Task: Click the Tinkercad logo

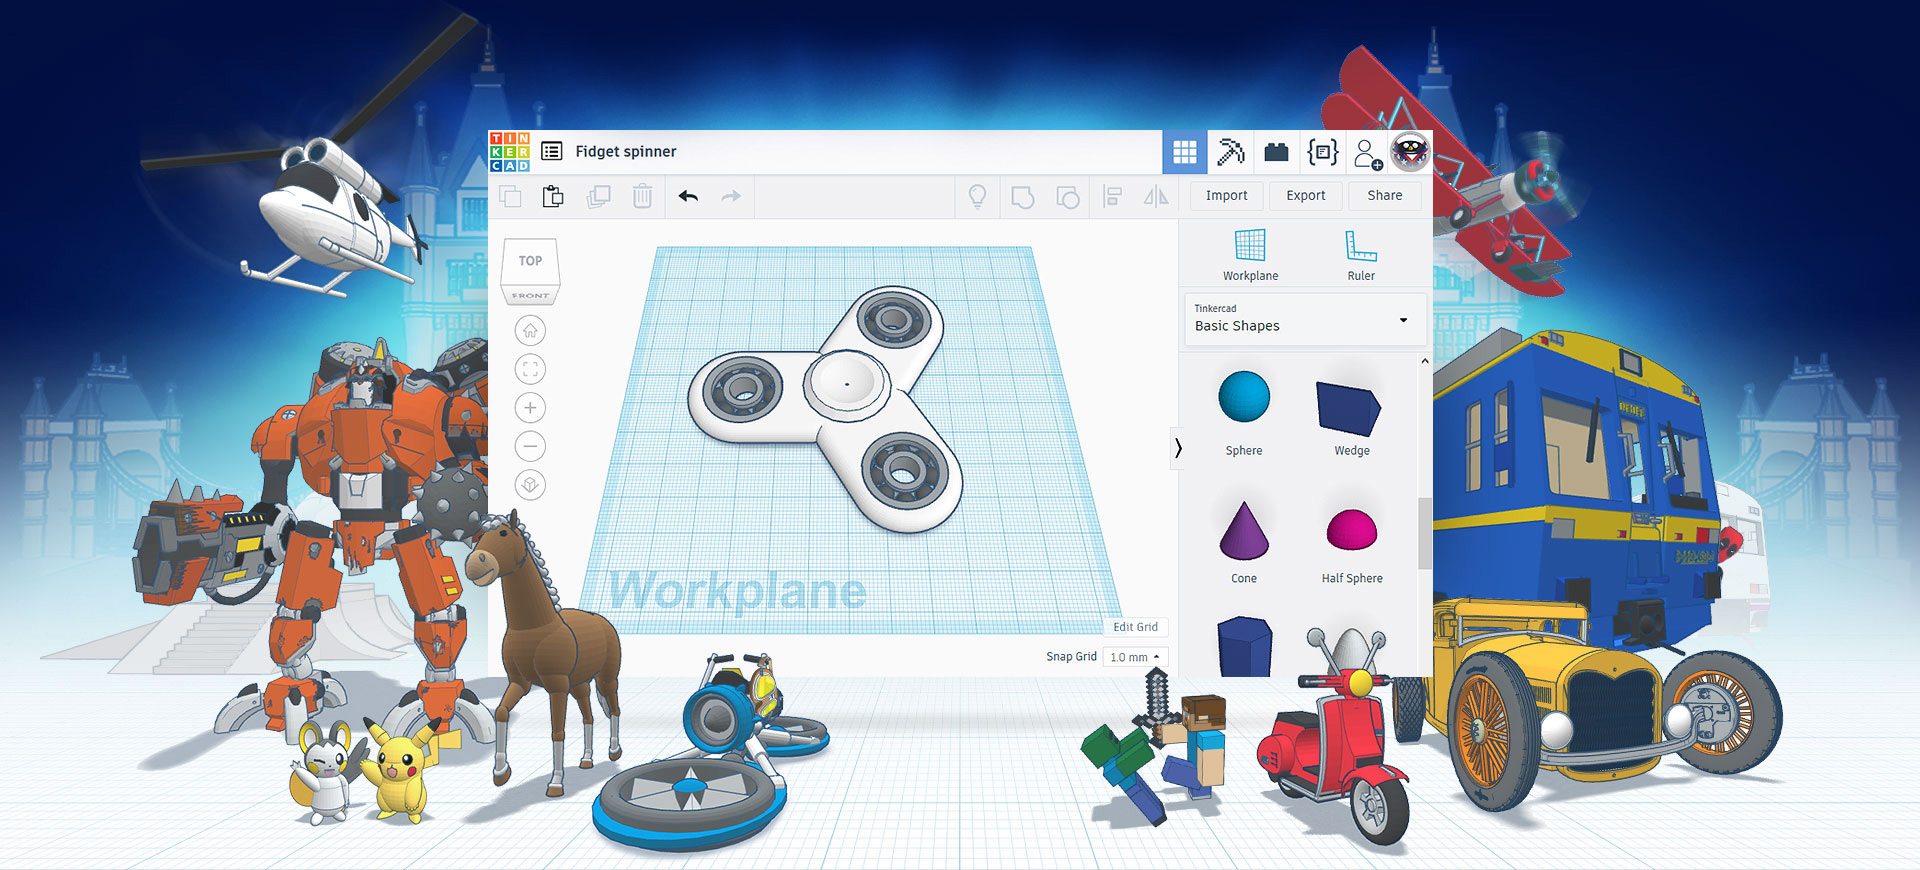Action: click(x=510, y=152)
